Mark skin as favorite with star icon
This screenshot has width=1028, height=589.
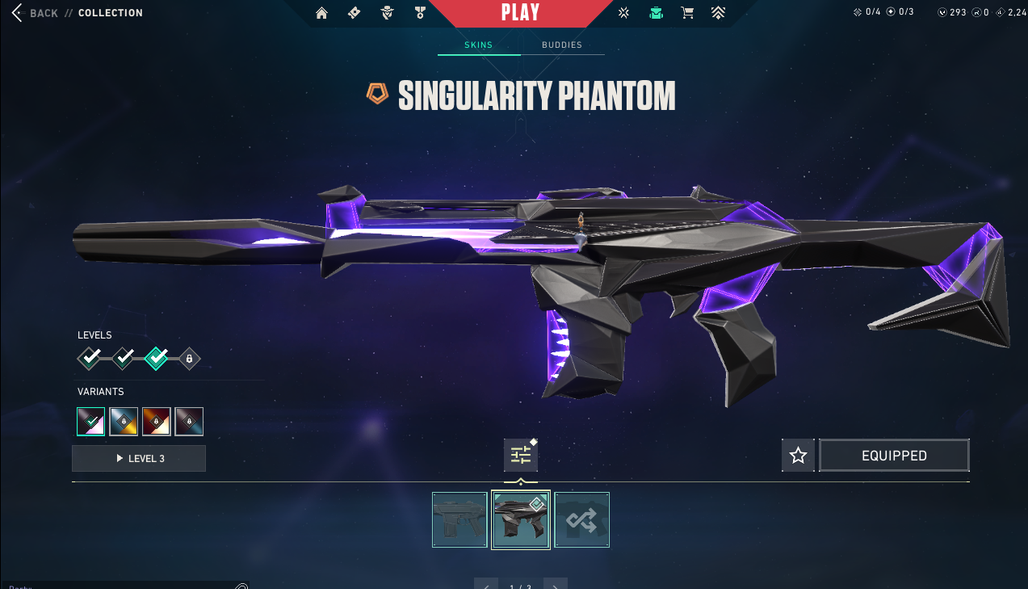point(798,455)
